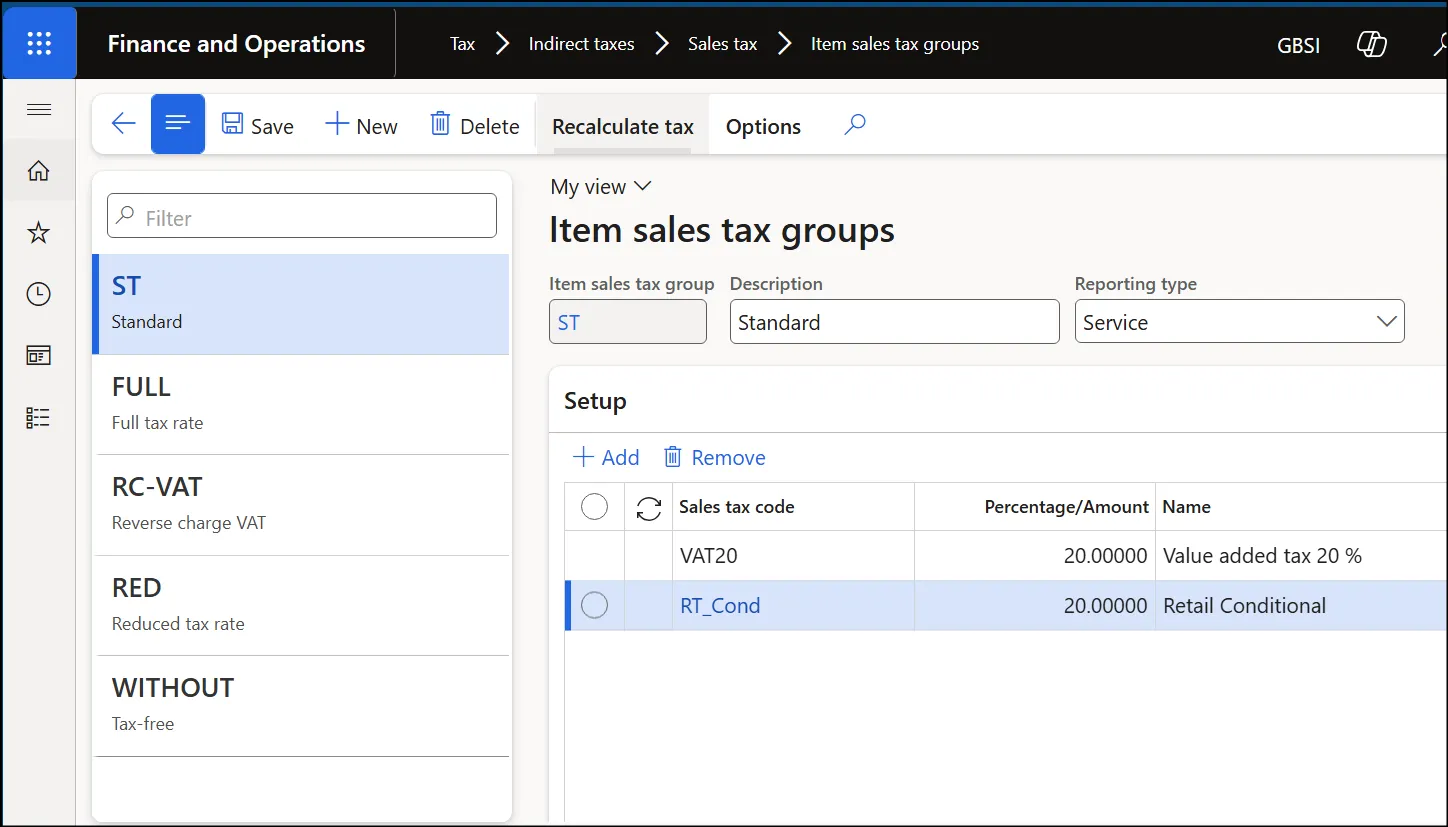
Task: Open the Recalculate tax tab
Action: pyautogui.click(x=623, y=126)
